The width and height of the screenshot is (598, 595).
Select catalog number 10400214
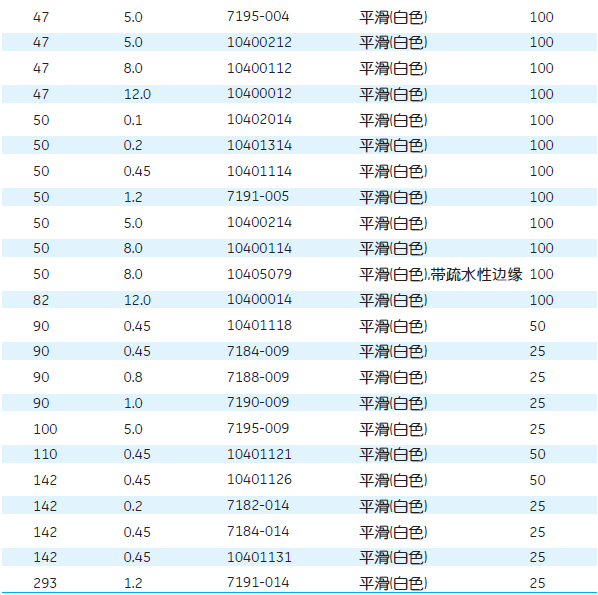[259, 222]
